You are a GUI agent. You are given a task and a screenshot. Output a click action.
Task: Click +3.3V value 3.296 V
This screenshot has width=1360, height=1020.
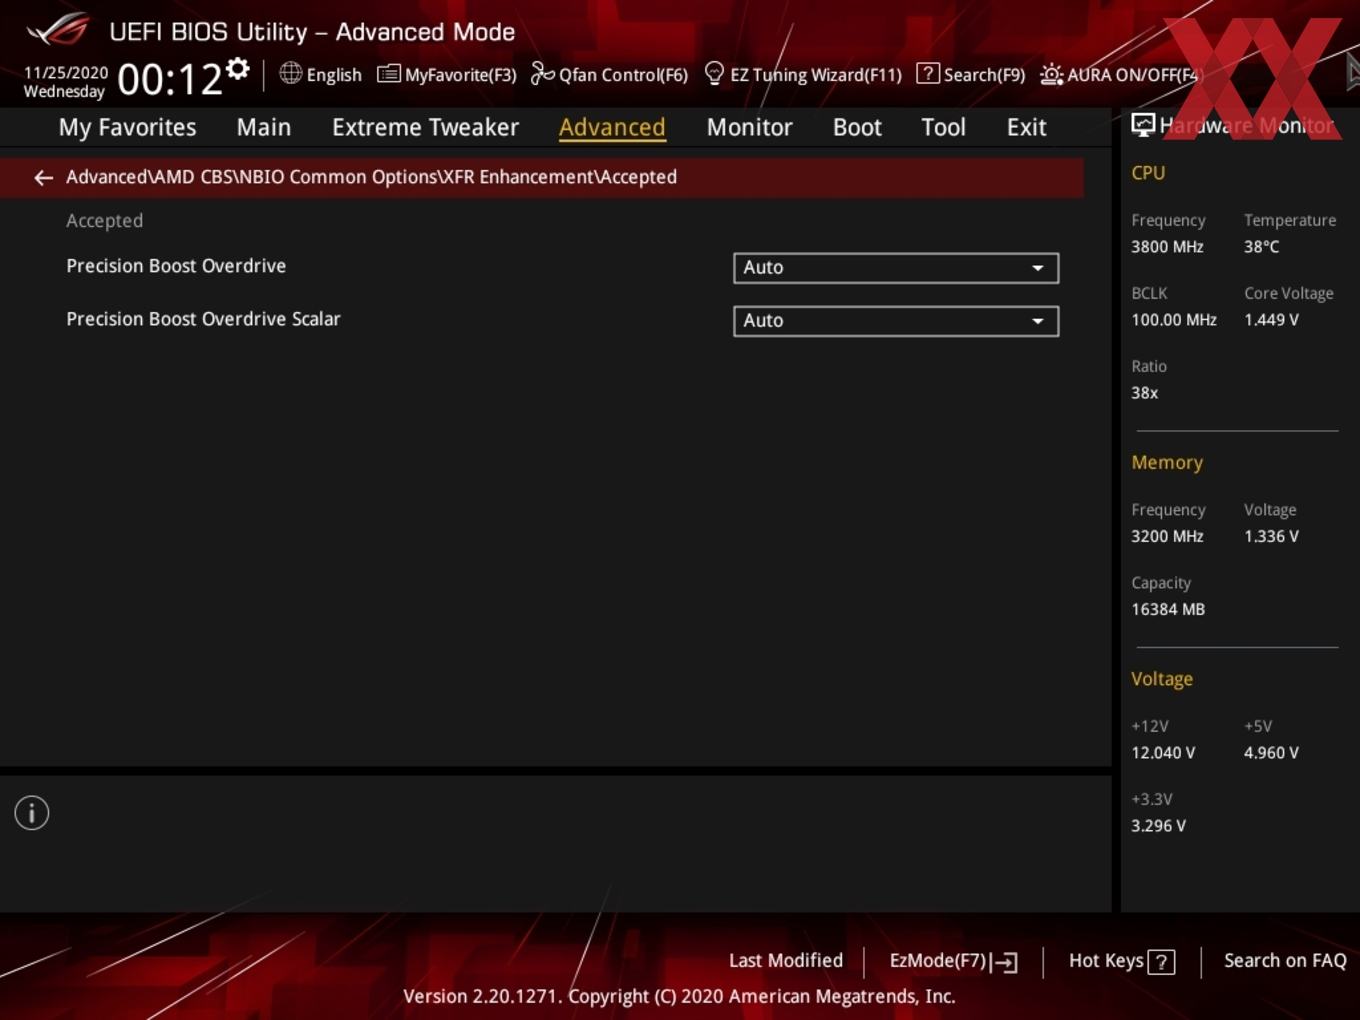[1158, 826]
